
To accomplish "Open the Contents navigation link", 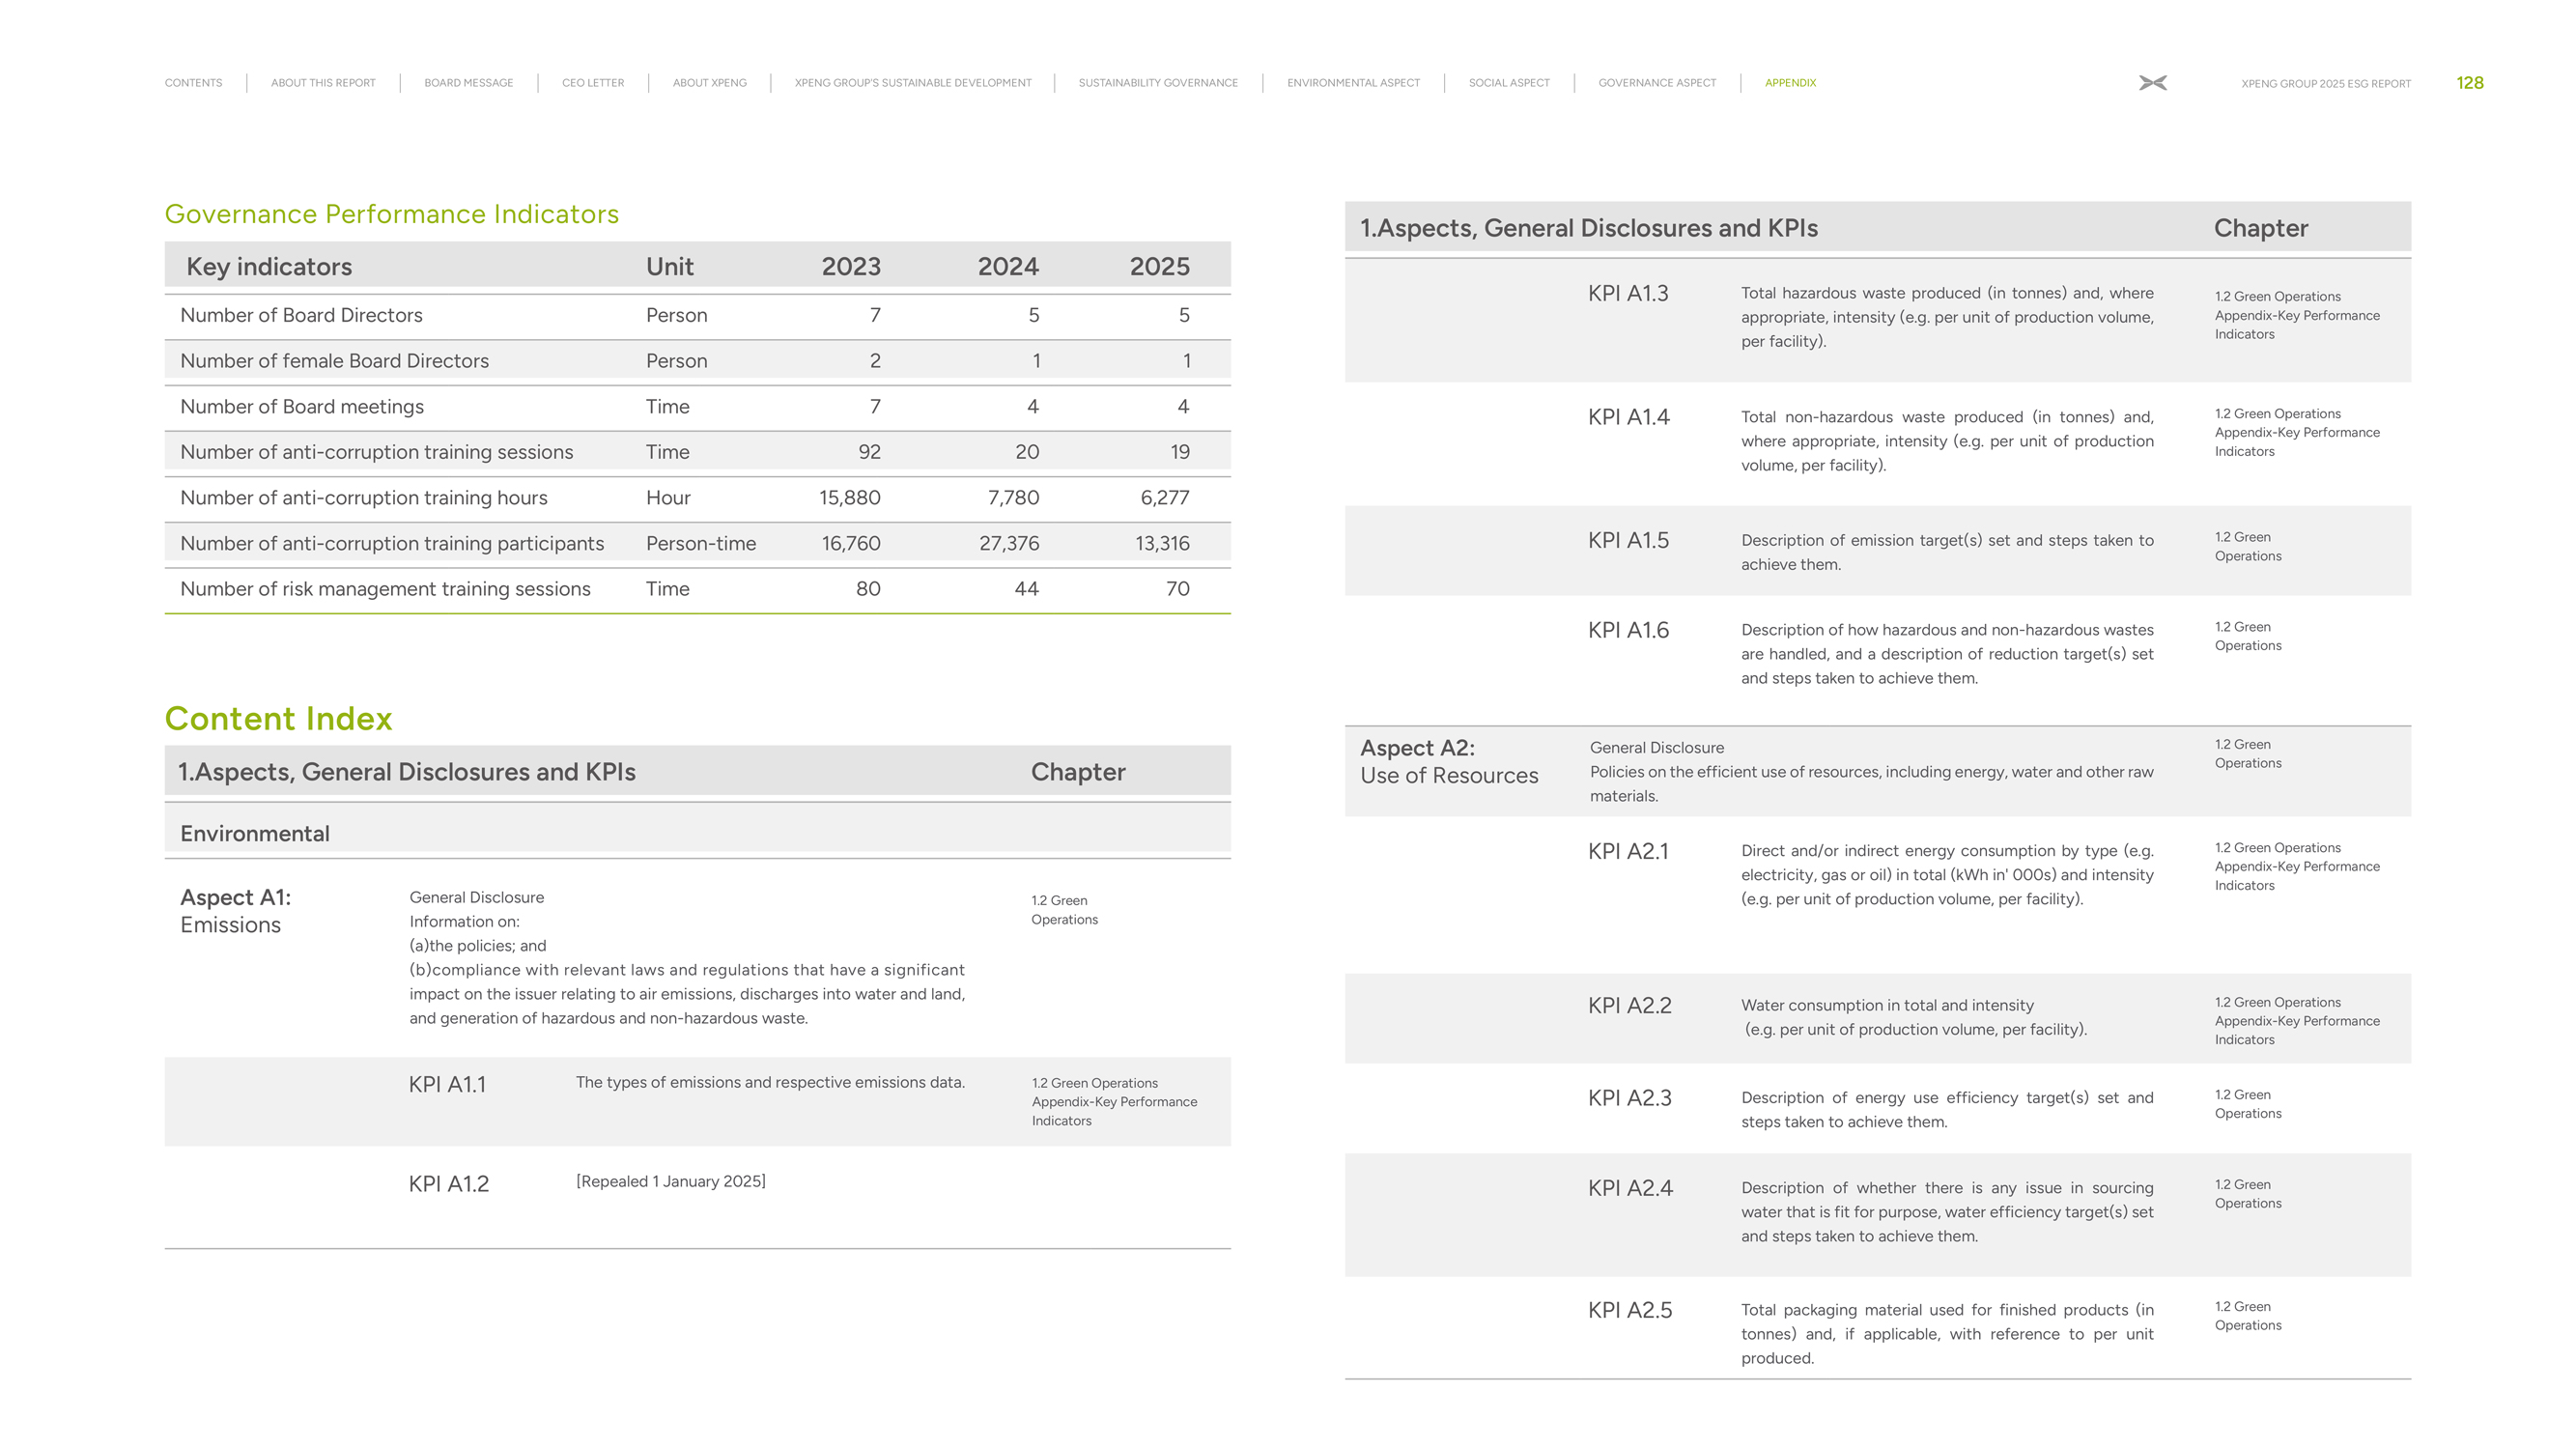I will [x=193, y=83].
